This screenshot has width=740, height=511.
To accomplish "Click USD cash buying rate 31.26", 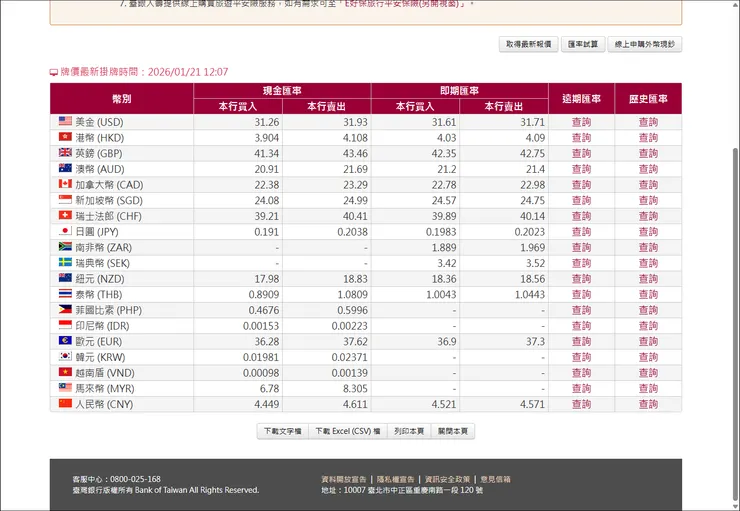I will pos(267,122).
